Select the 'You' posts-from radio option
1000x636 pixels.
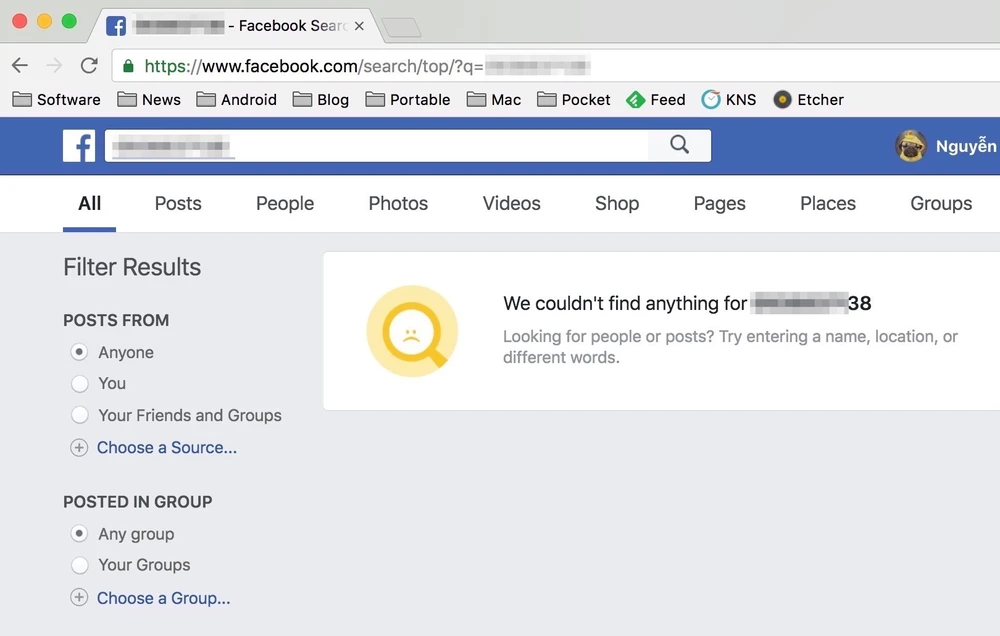point(80,384)
